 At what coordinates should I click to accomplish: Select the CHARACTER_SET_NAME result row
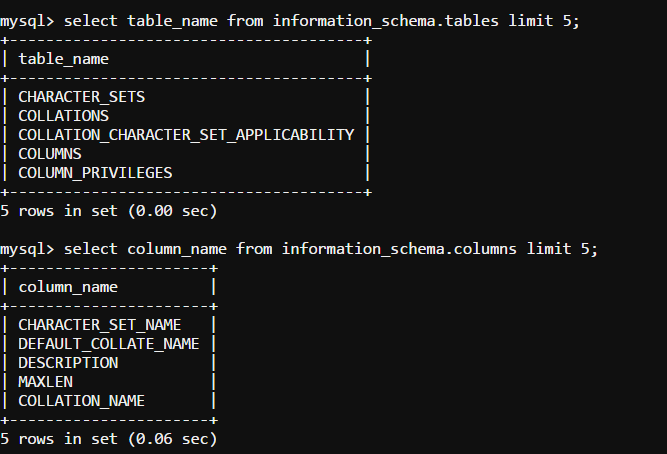point(100,325)
